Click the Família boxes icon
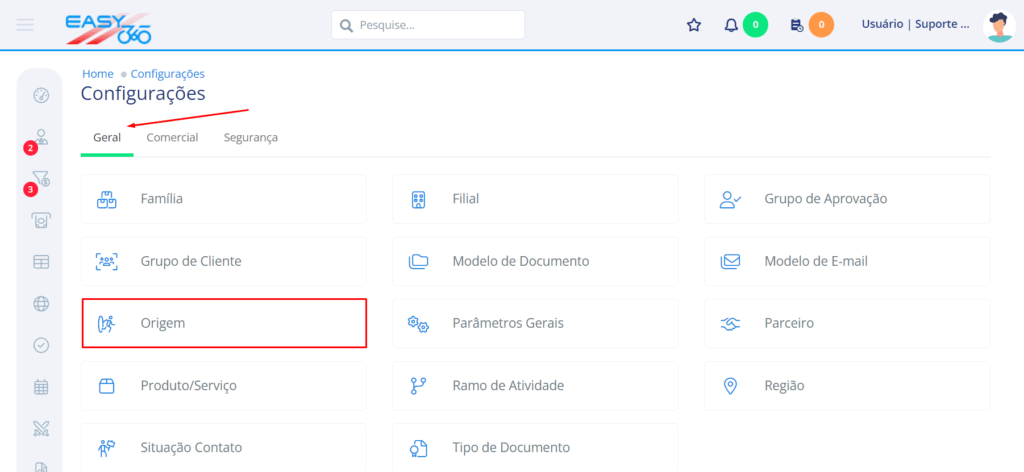This screenshot has width=1024, height=472. click(106, 199)
